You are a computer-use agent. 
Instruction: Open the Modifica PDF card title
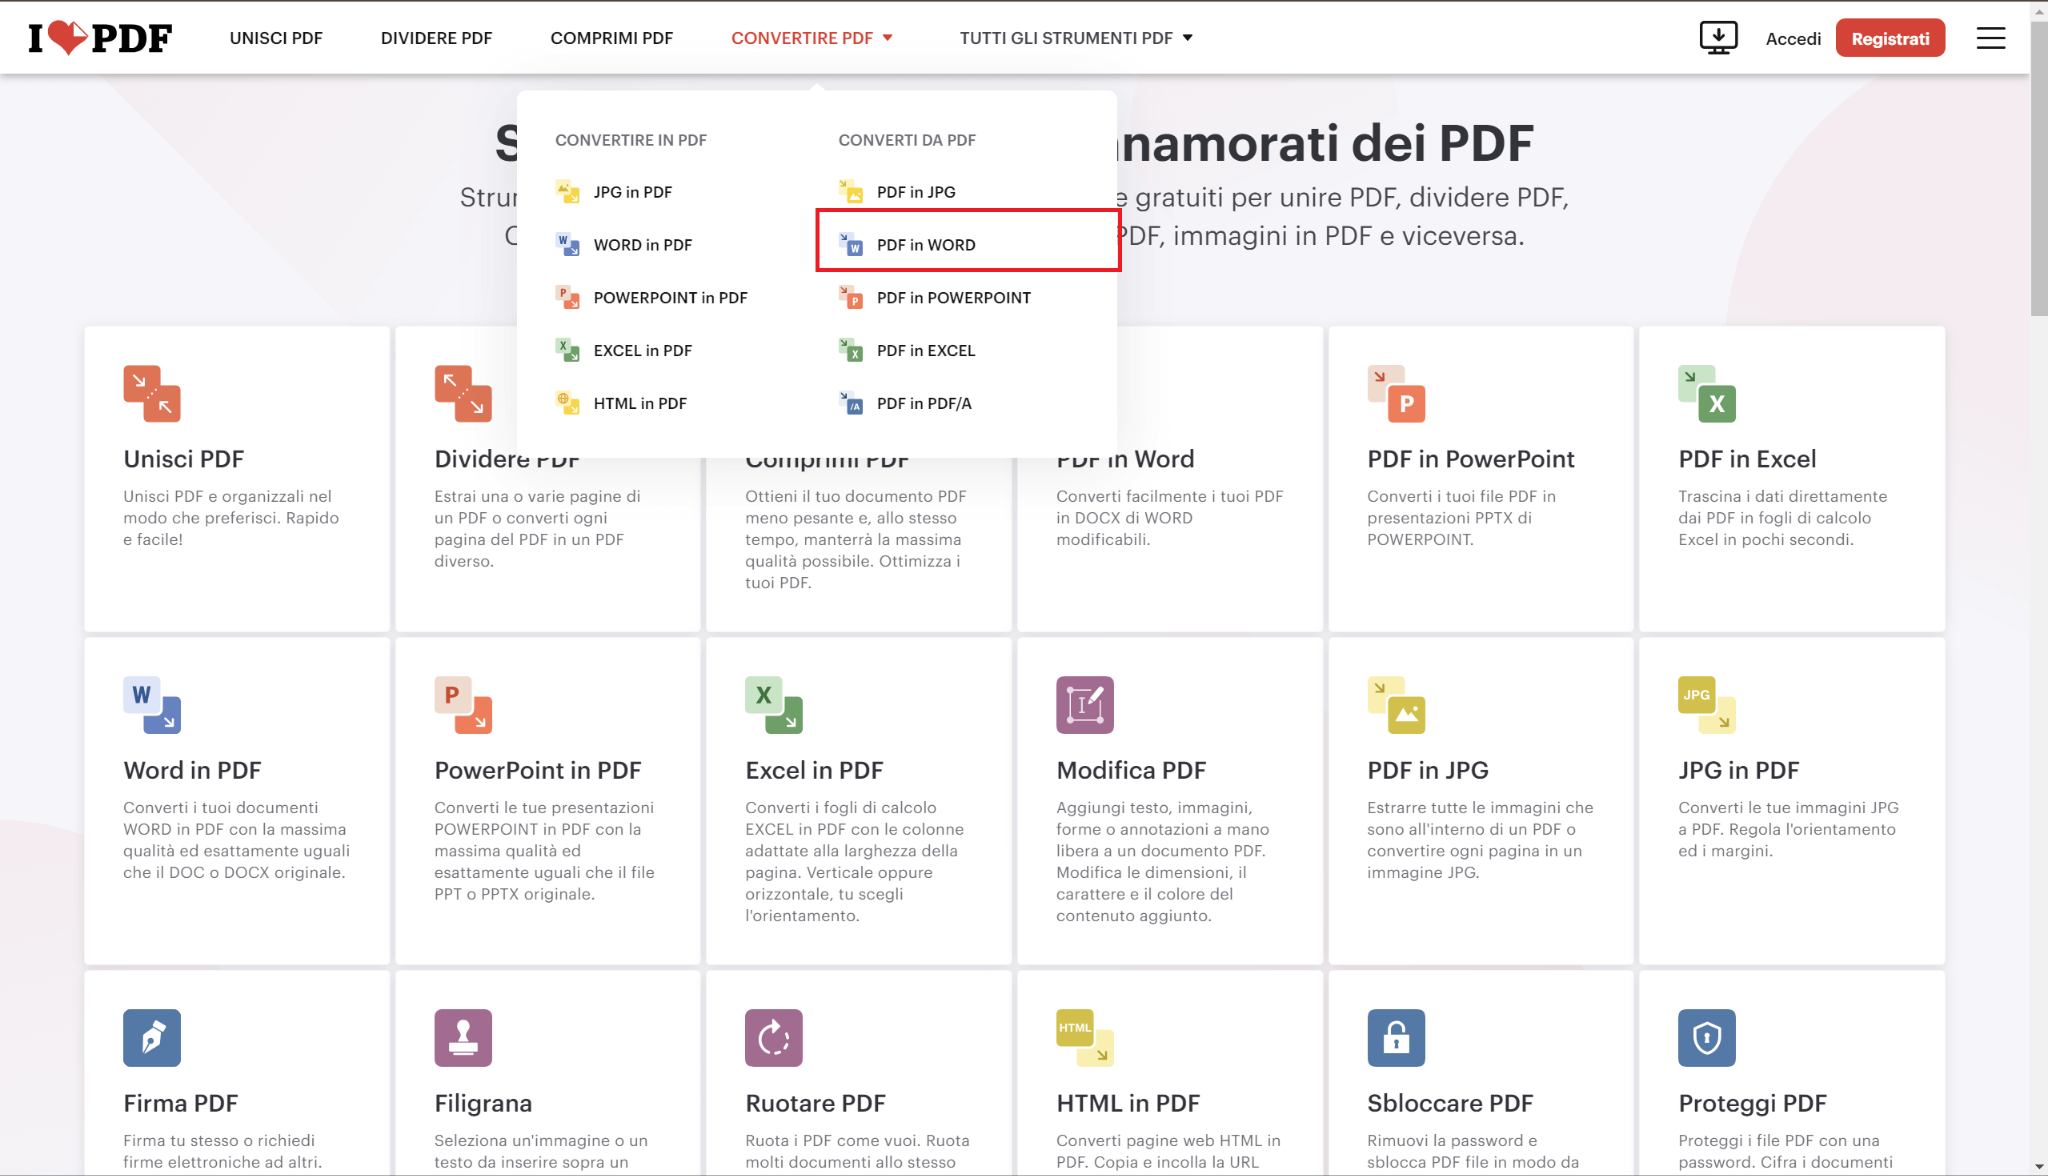pyautogui.click(x=1131, y=770)
